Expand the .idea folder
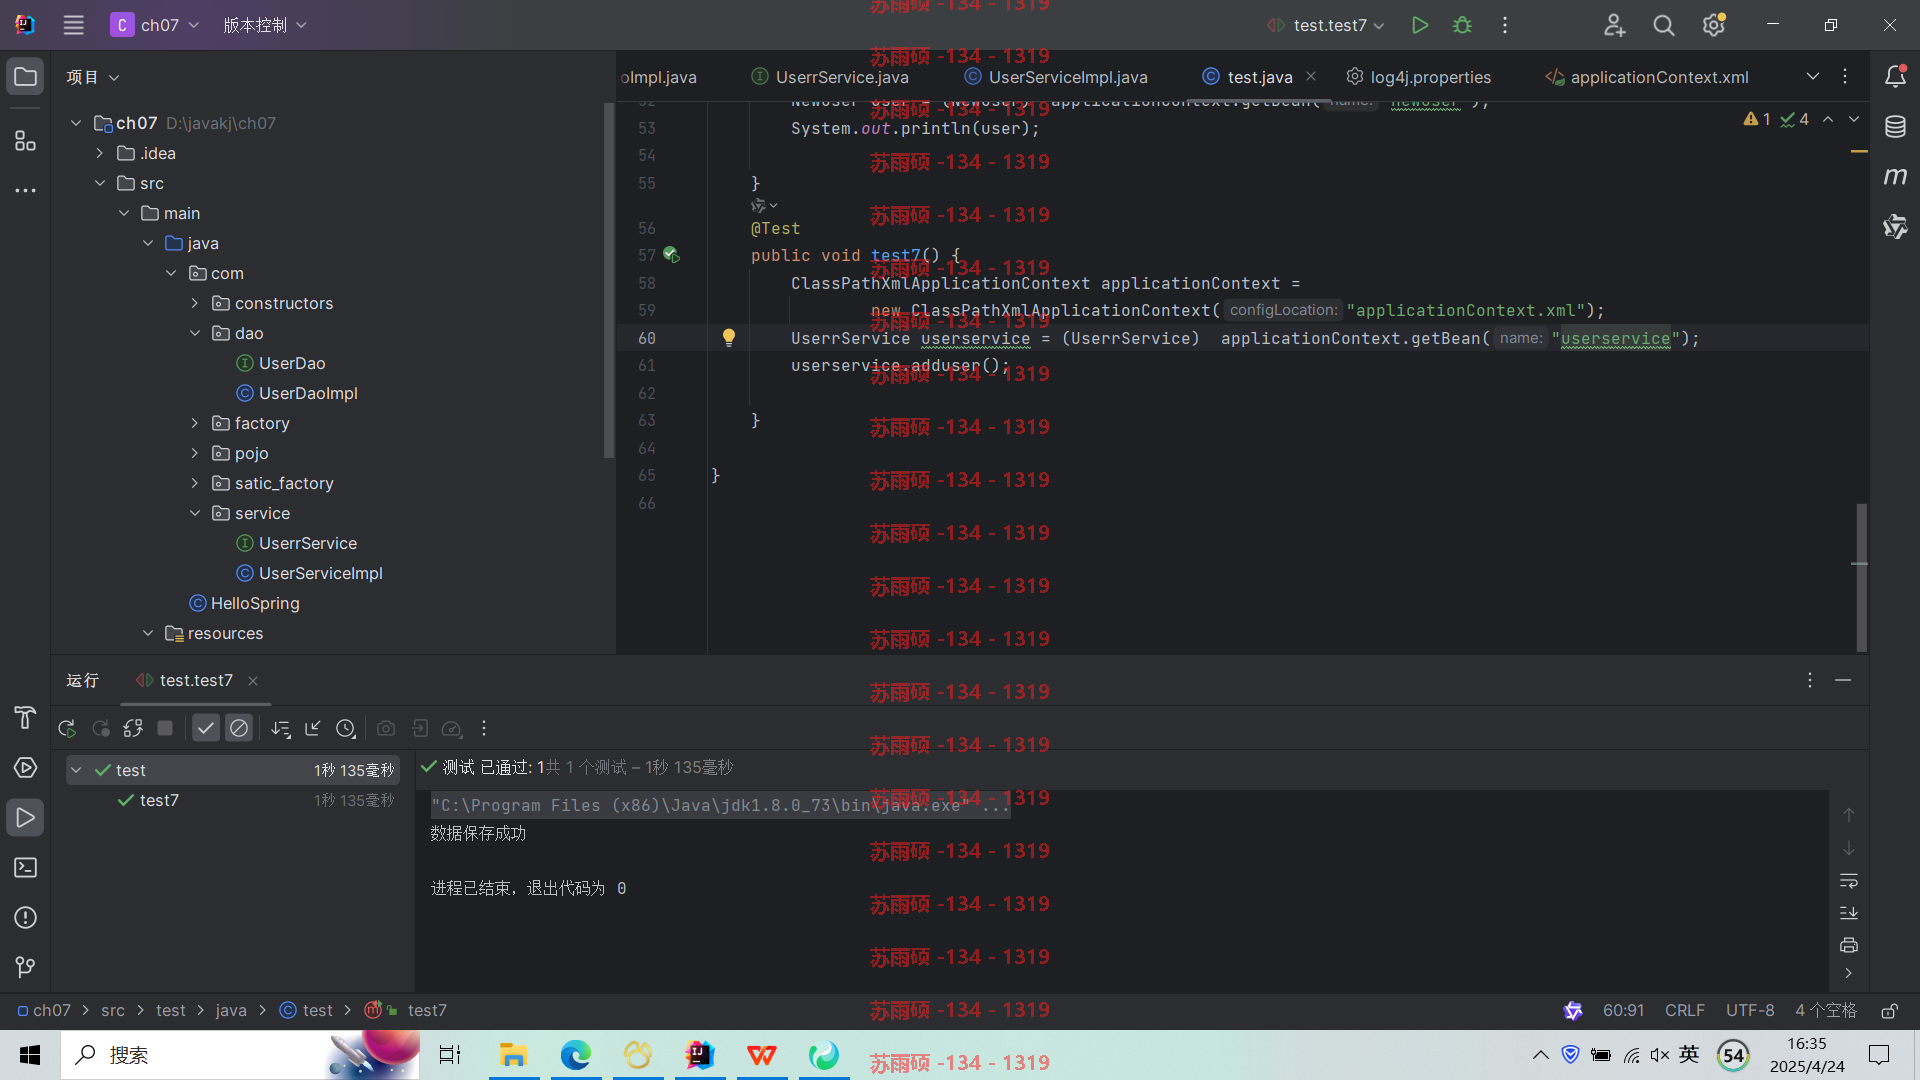 tap(100, 153)
